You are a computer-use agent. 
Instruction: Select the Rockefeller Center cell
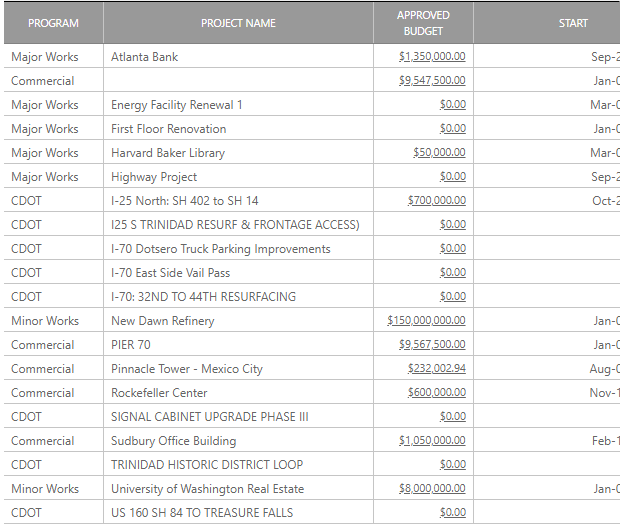[238, 393]
